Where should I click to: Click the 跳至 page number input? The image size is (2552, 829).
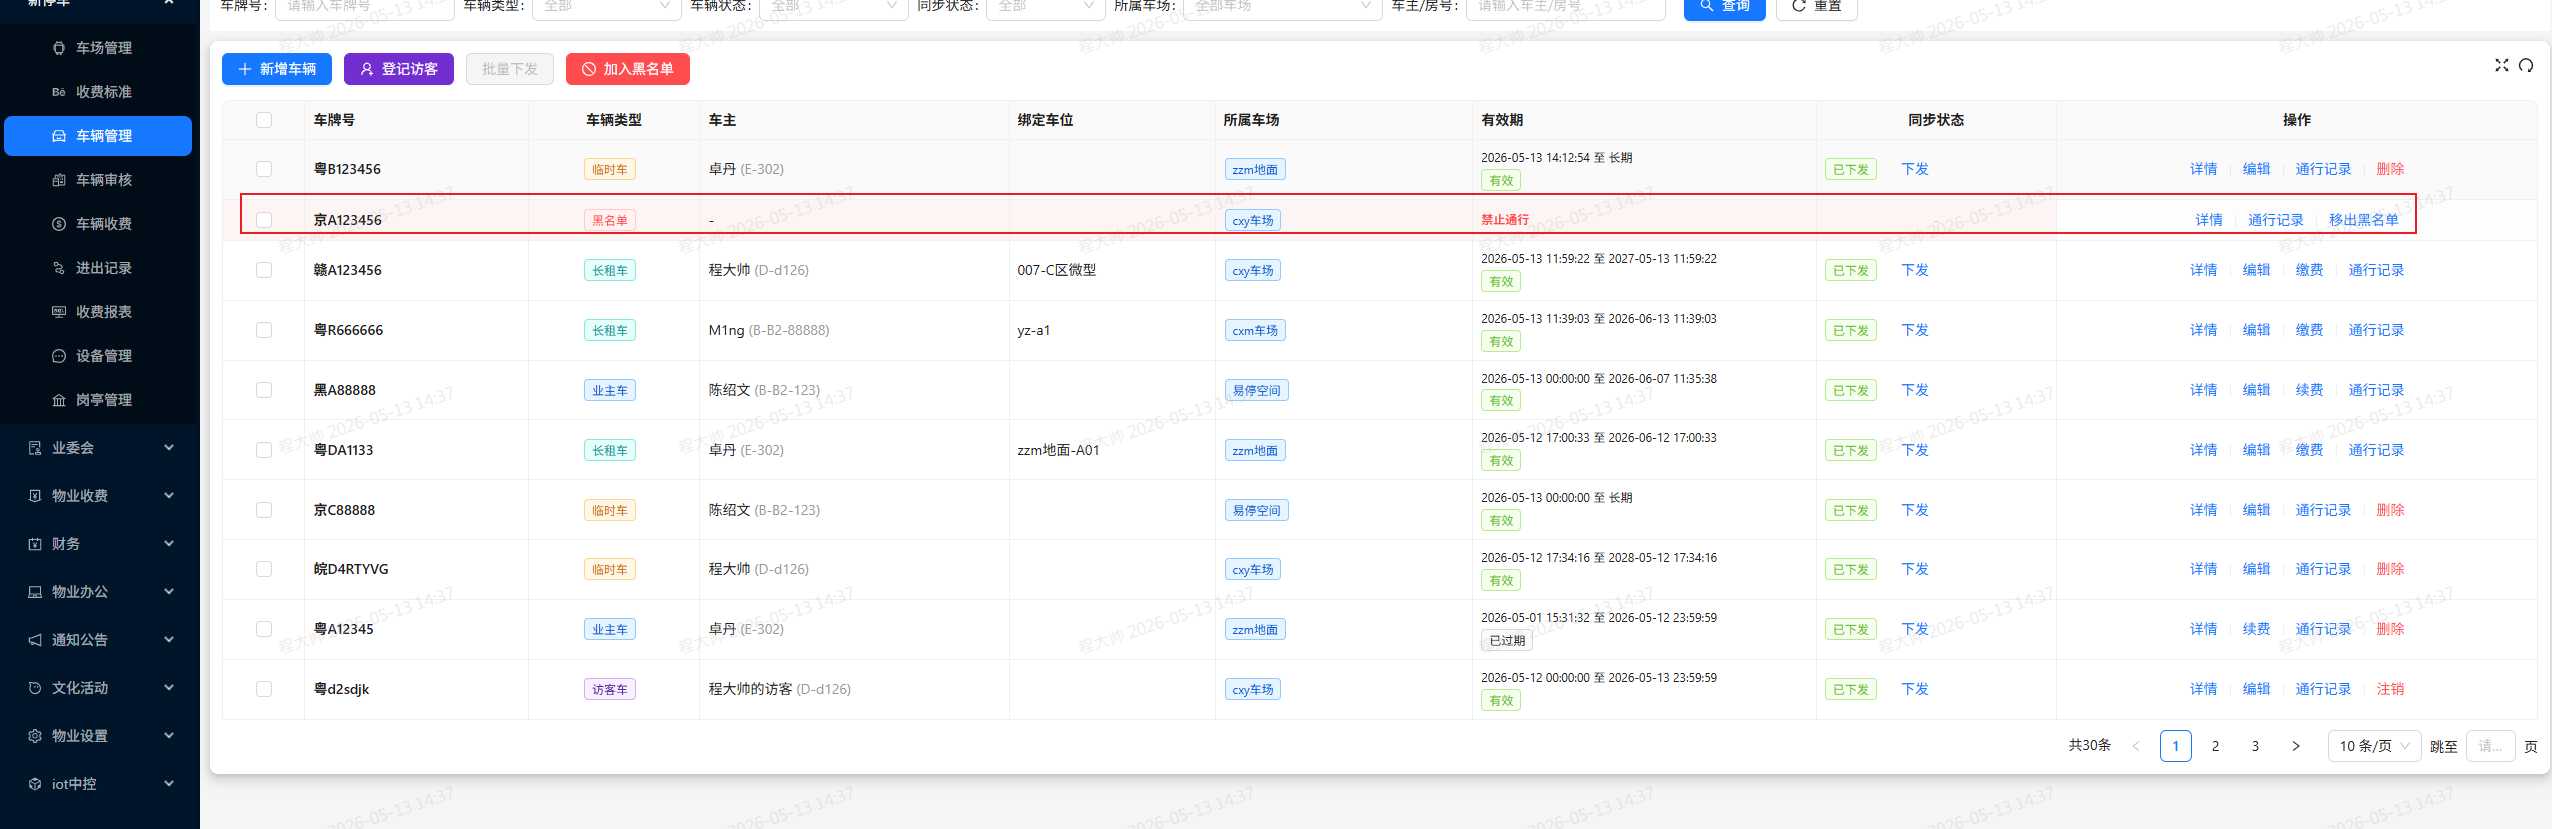pos(2491,746)
